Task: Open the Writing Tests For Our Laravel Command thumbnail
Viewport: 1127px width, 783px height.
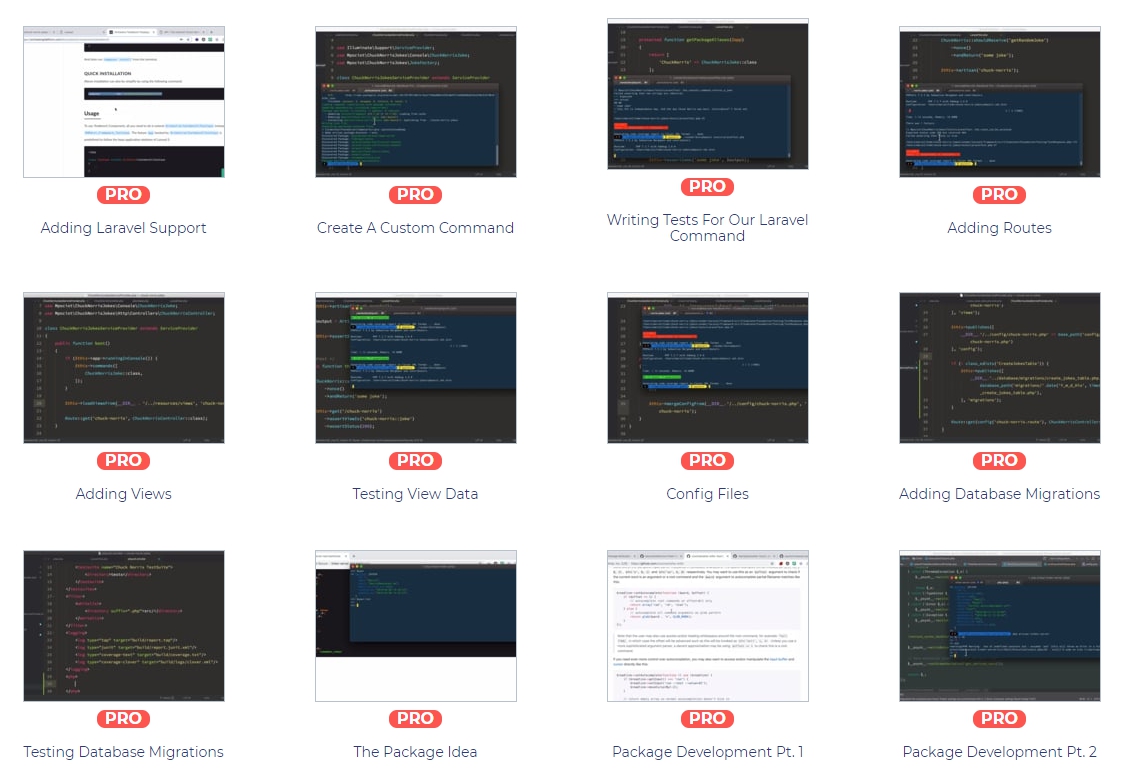Action: pyautogui.click(x=707, y=94)
